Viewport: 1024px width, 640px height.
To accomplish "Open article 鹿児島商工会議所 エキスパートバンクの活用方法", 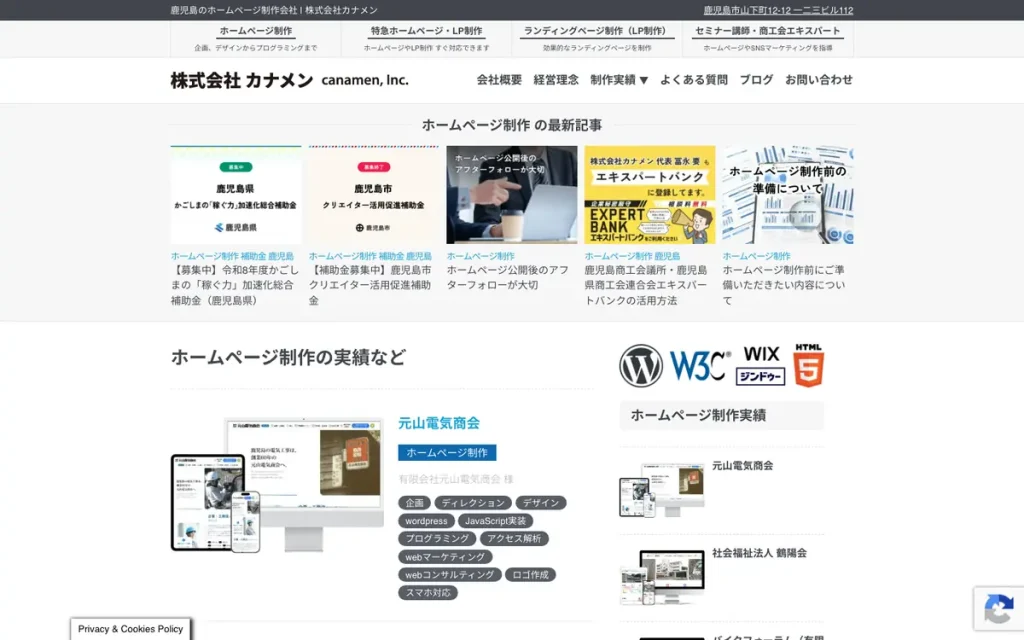I will 646,285.
